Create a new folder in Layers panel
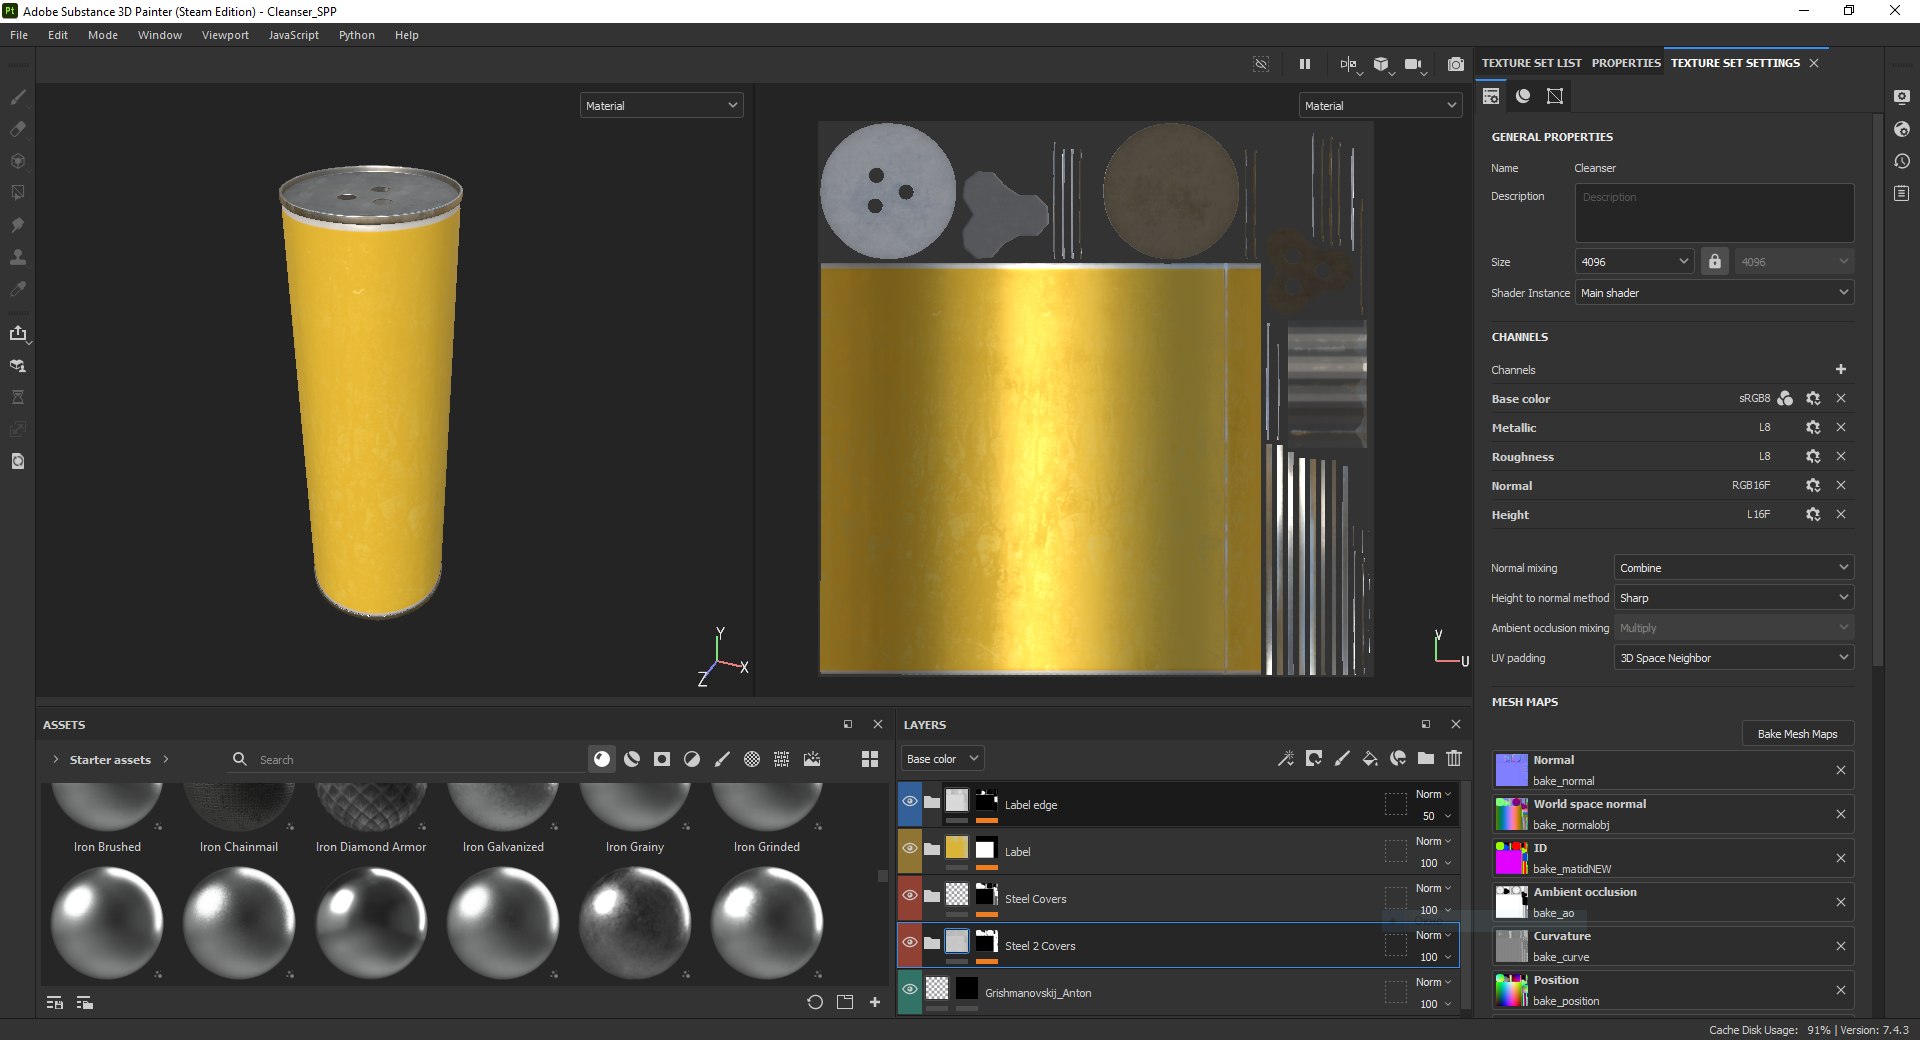Image resolution: width=1920 pixels, height=1040 pixels. tap(1426, 759)
